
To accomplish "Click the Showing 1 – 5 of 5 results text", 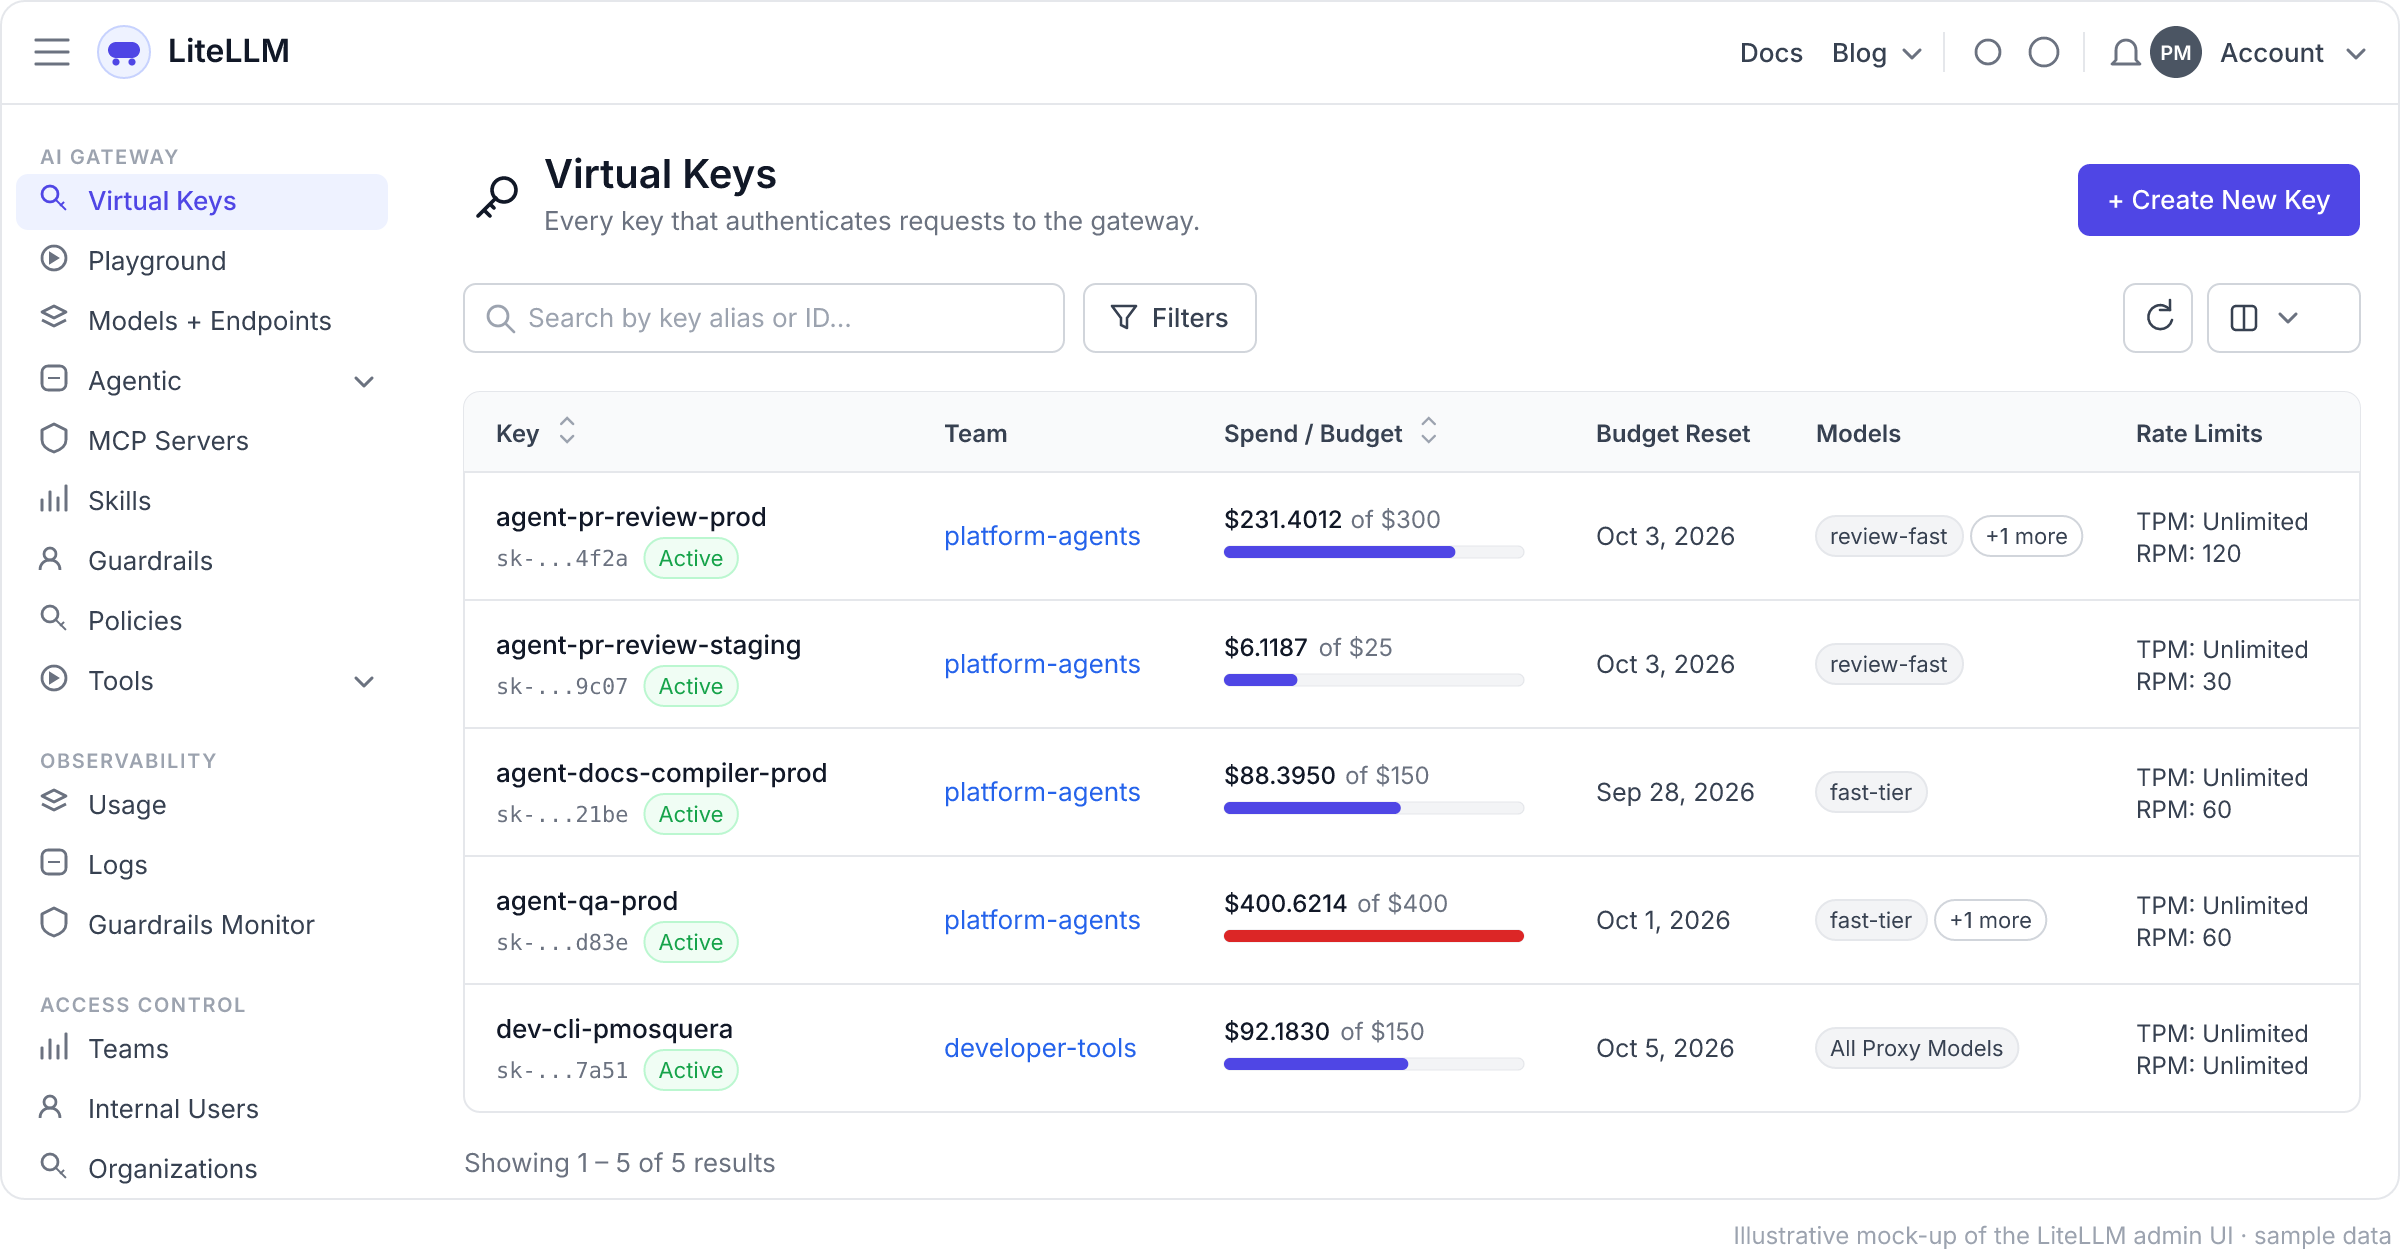I will click(x=619, y=1163).
